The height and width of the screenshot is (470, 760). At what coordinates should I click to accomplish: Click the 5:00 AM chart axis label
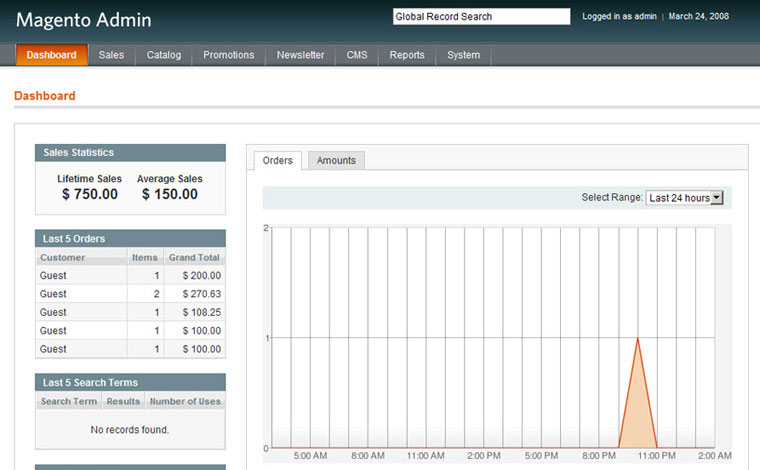tap(310, 456)
